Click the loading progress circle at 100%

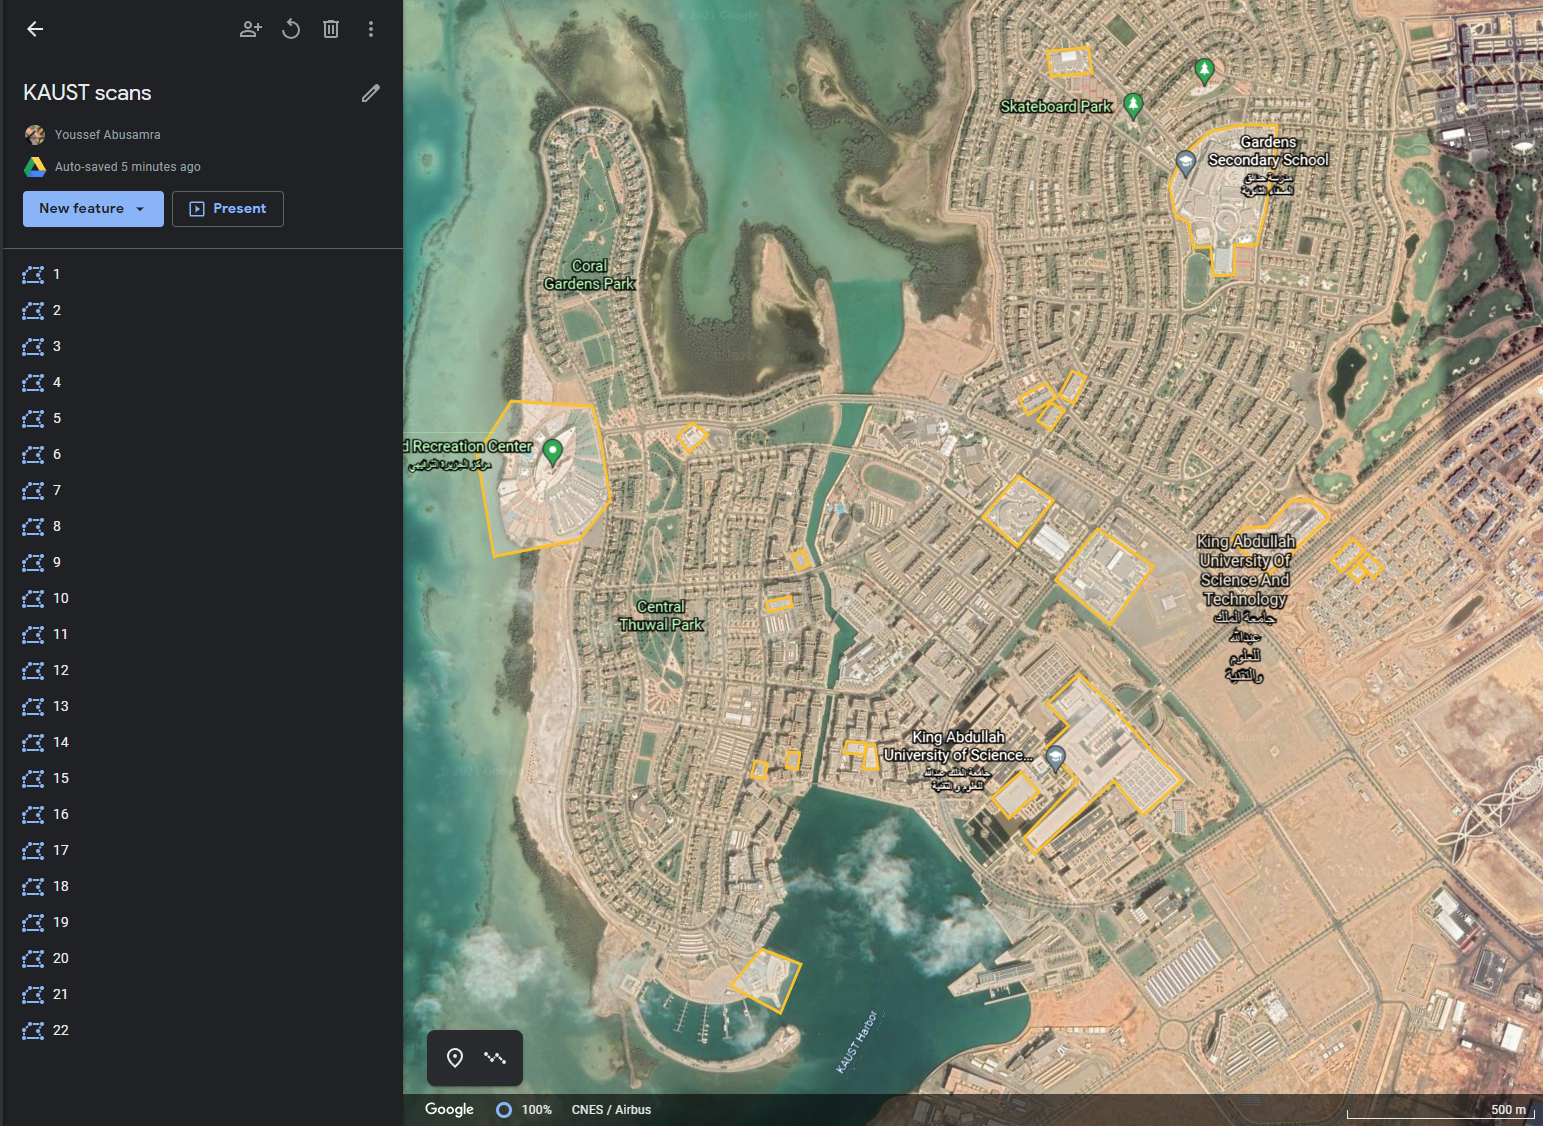pos(504,1110)
